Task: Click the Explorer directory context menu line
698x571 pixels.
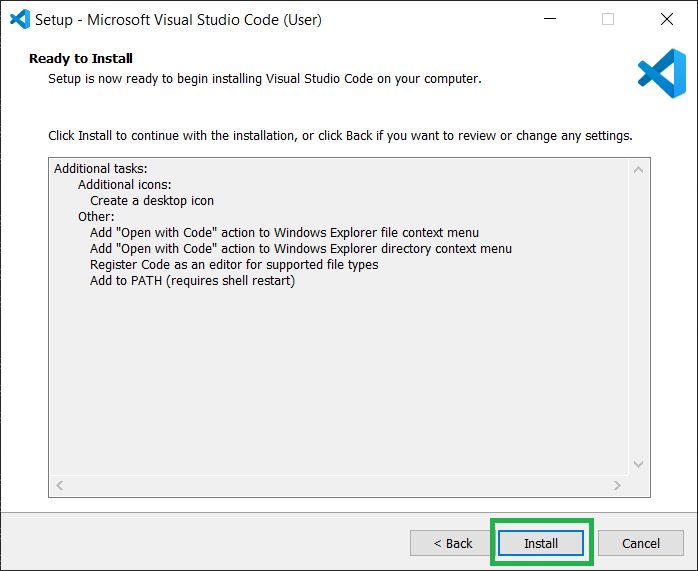Action: (x=301, y=249)
